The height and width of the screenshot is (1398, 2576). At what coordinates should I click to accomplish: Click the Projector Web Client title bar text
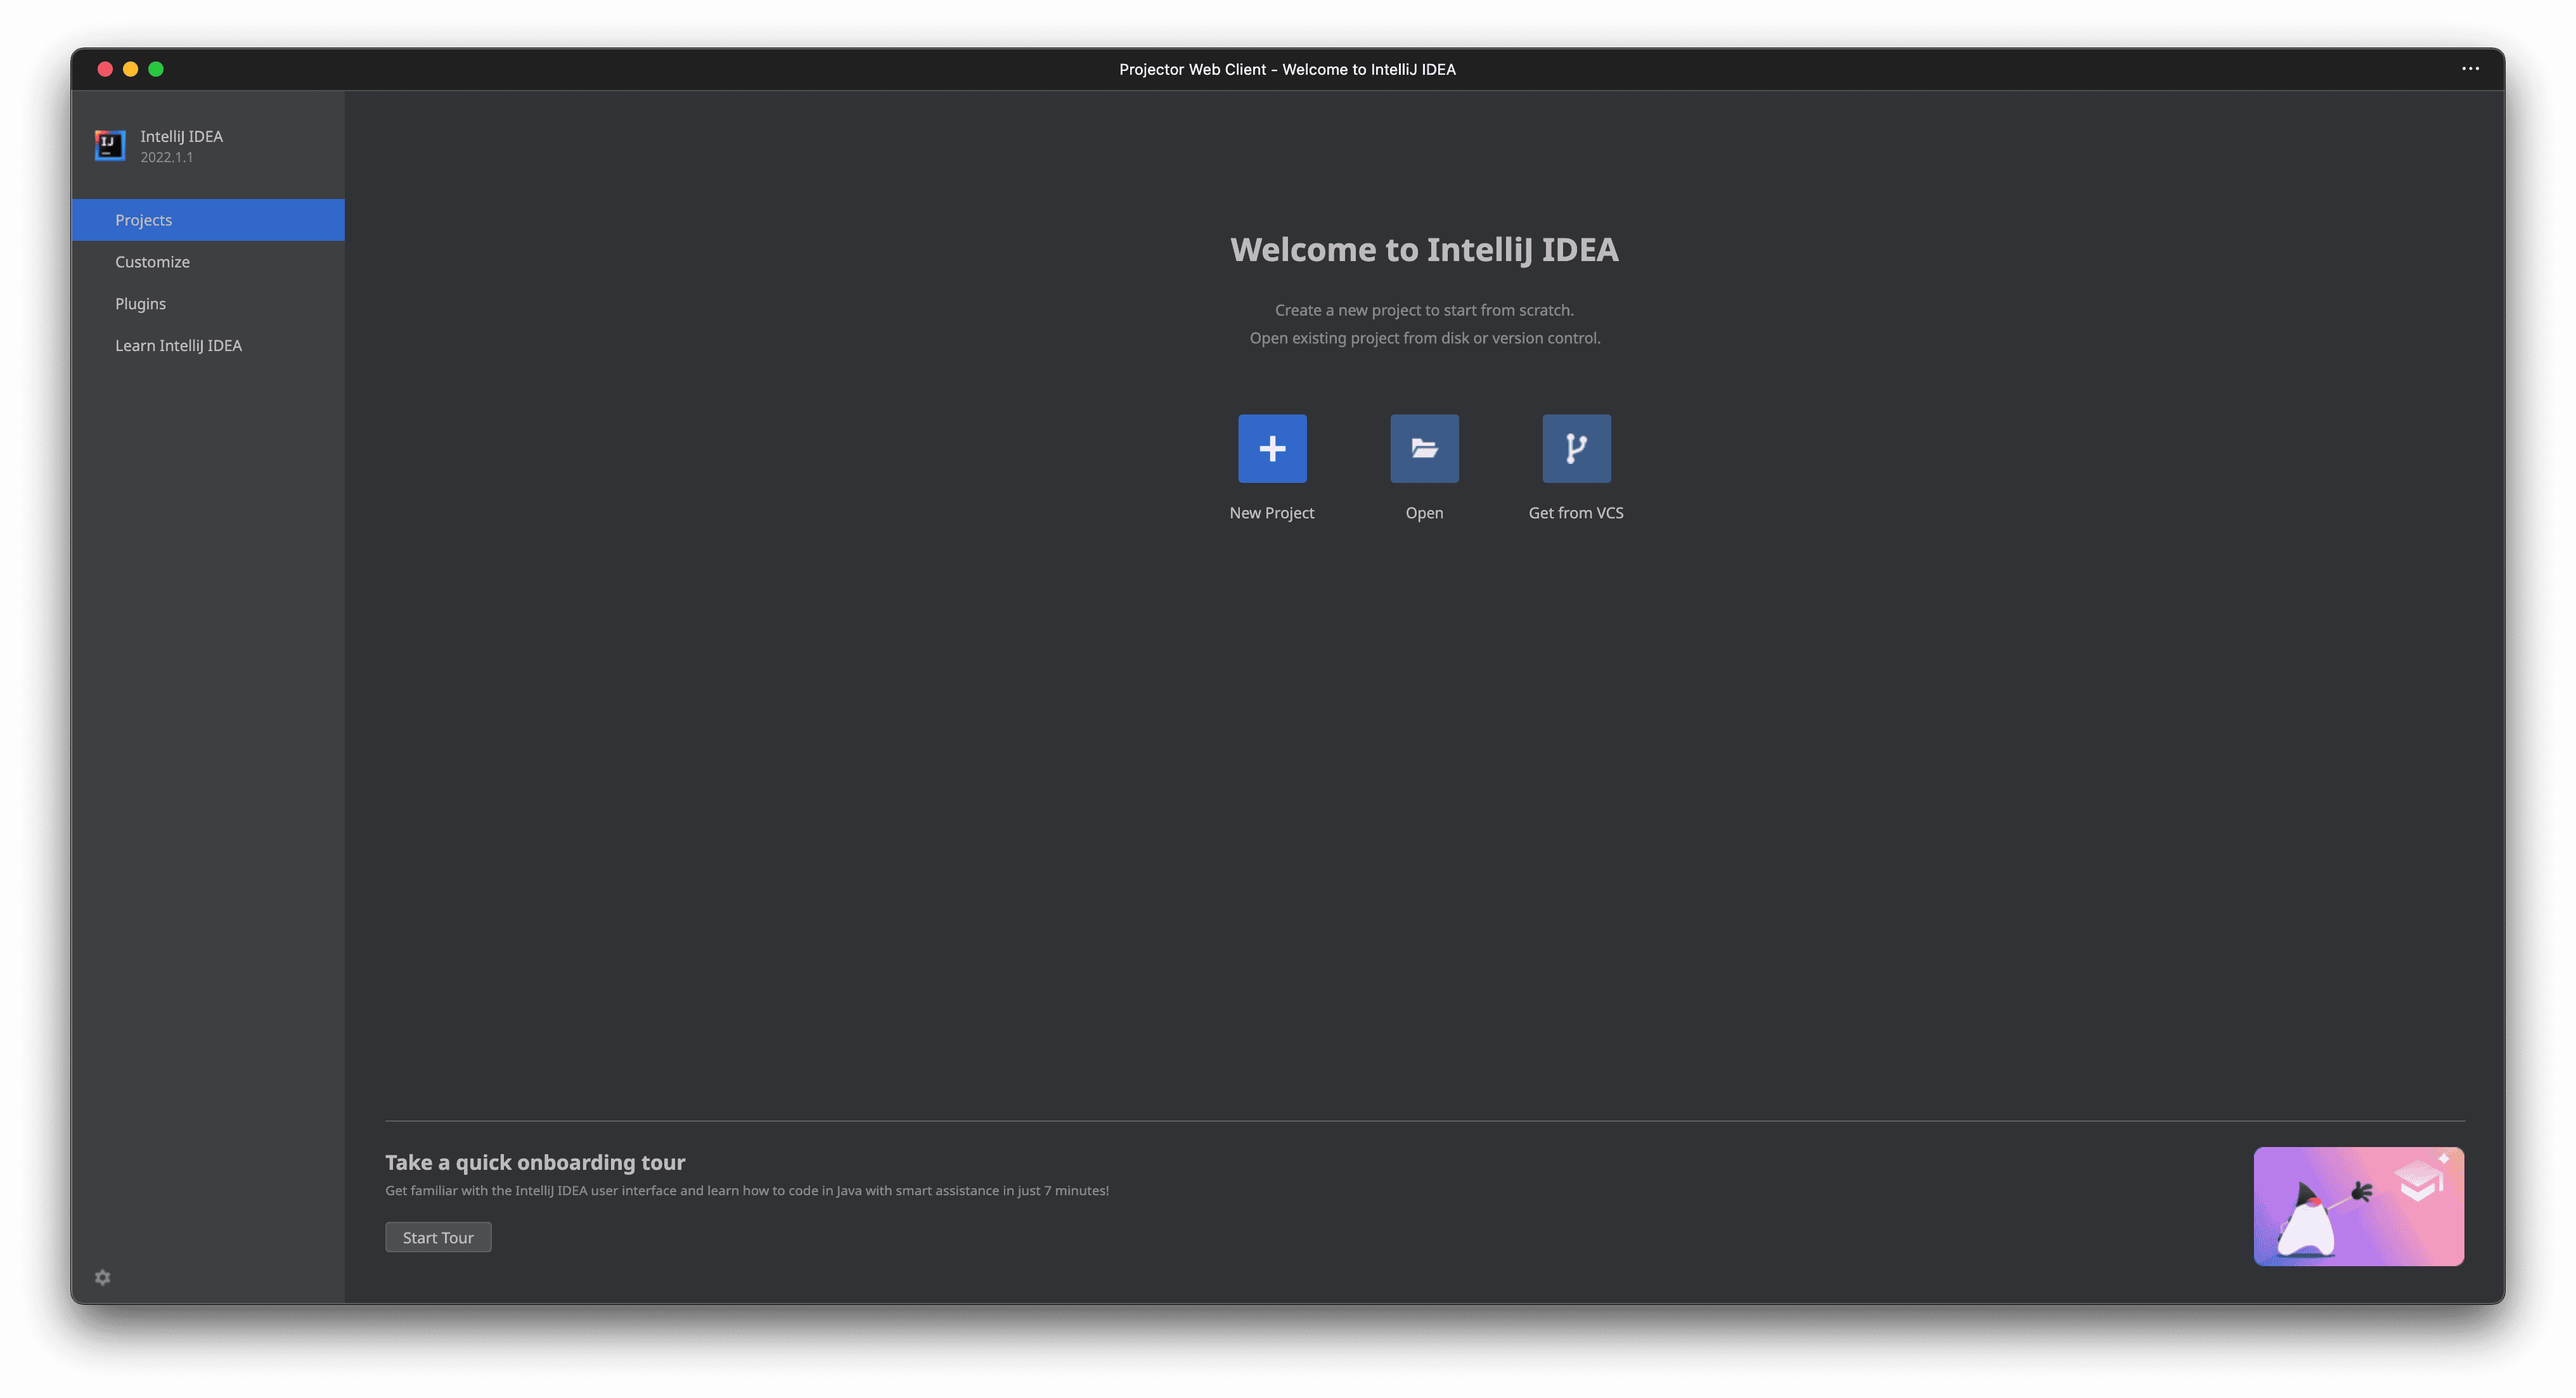[x=1287, y=69]
